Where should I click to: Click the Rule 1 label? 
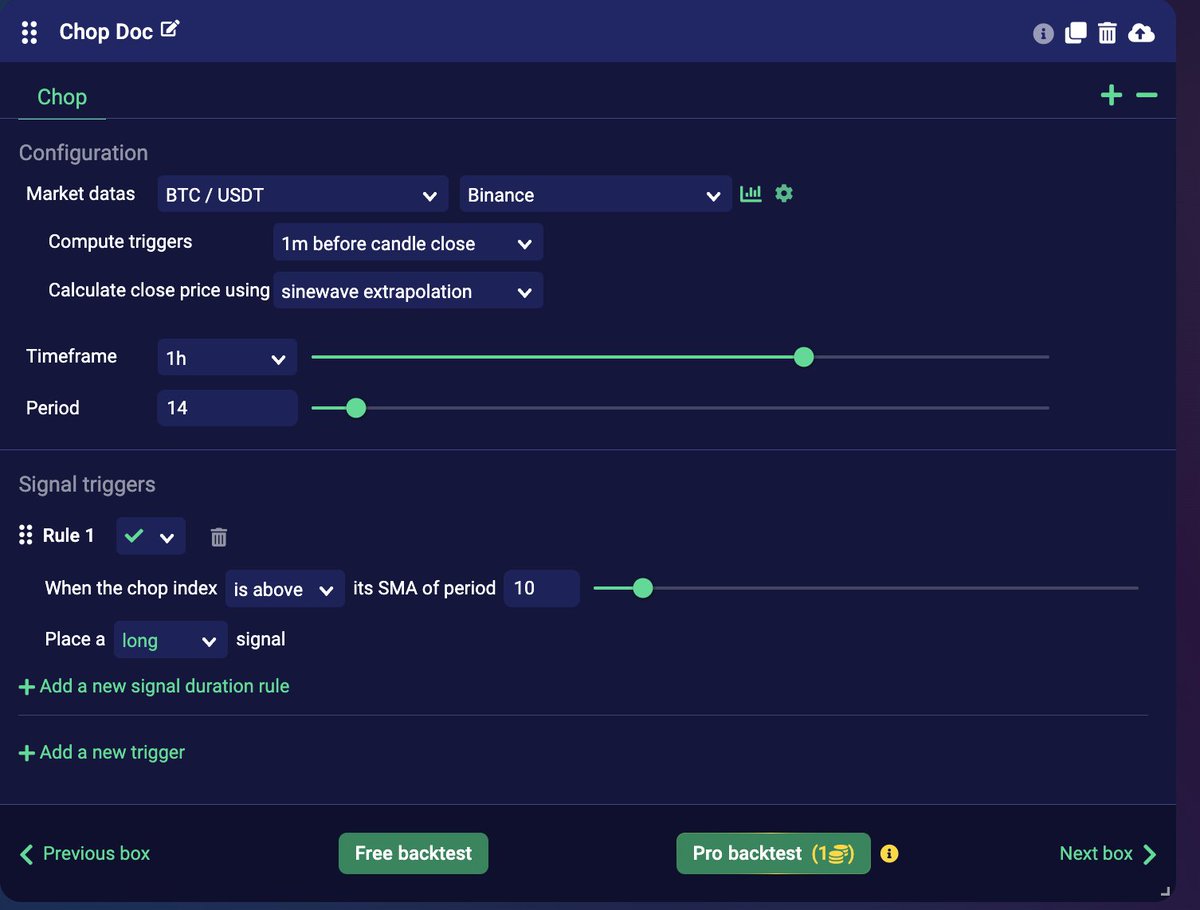[x=68, y=536]
